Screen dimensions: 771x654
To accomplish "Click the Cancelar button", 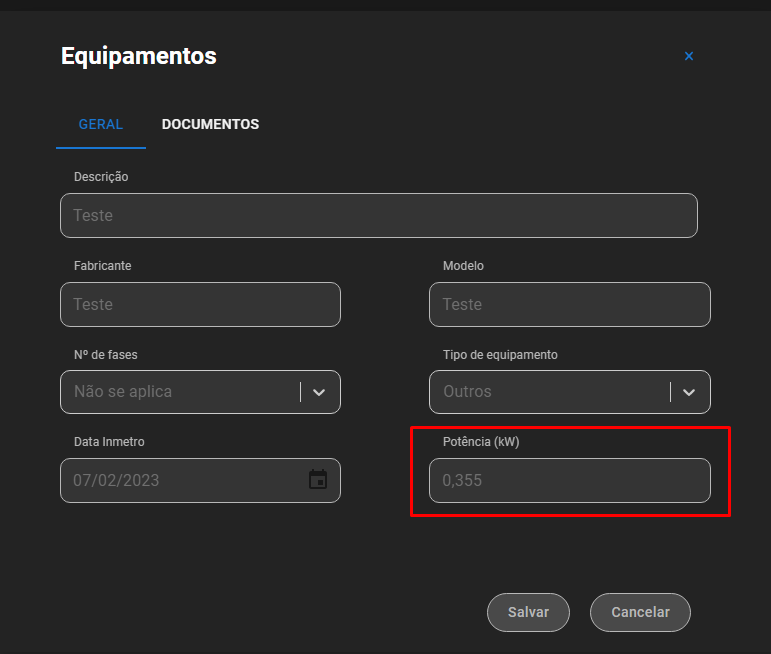I will [x=640, y=612].
